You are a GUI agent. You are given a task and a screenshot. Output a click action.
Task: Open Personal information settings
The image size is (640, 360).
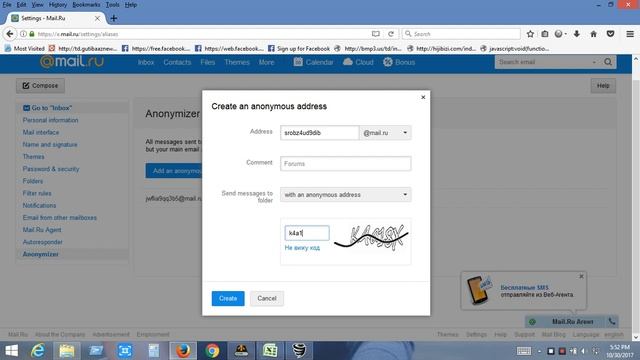point(51,120)
